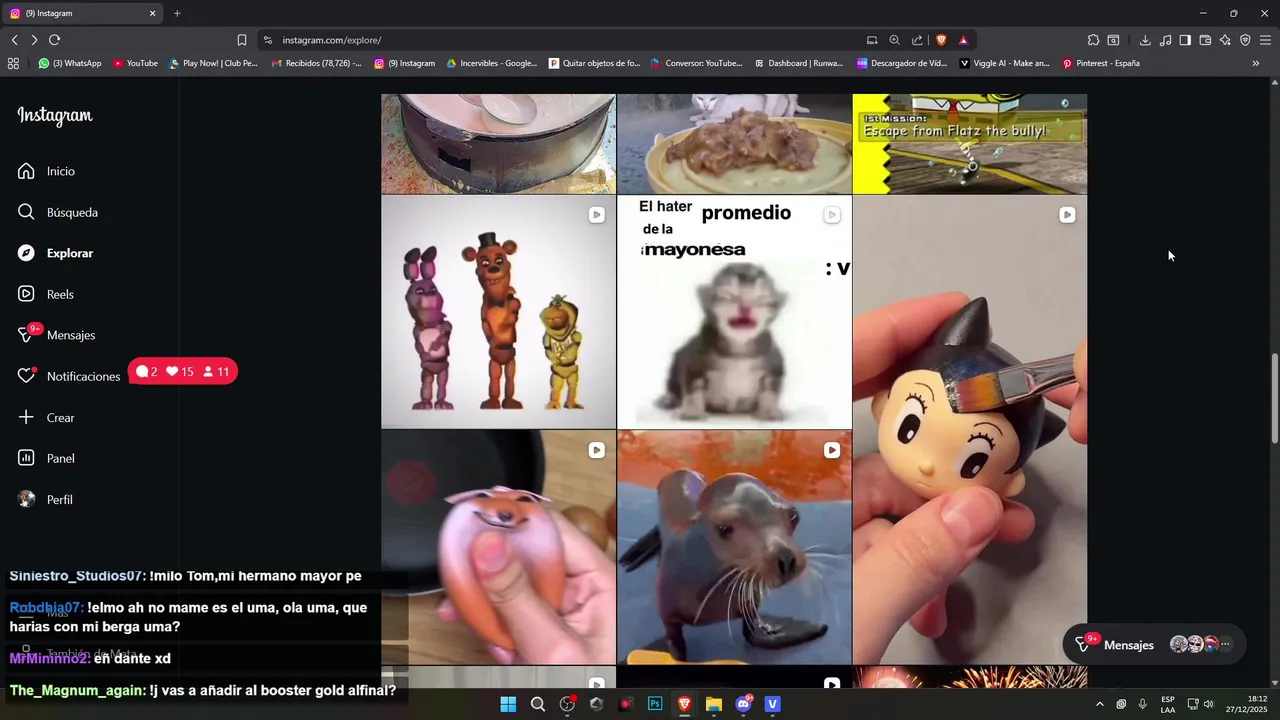Open the Búsqueda search panel
This screenshot has height=720, width=1280.
pos(58,212)
